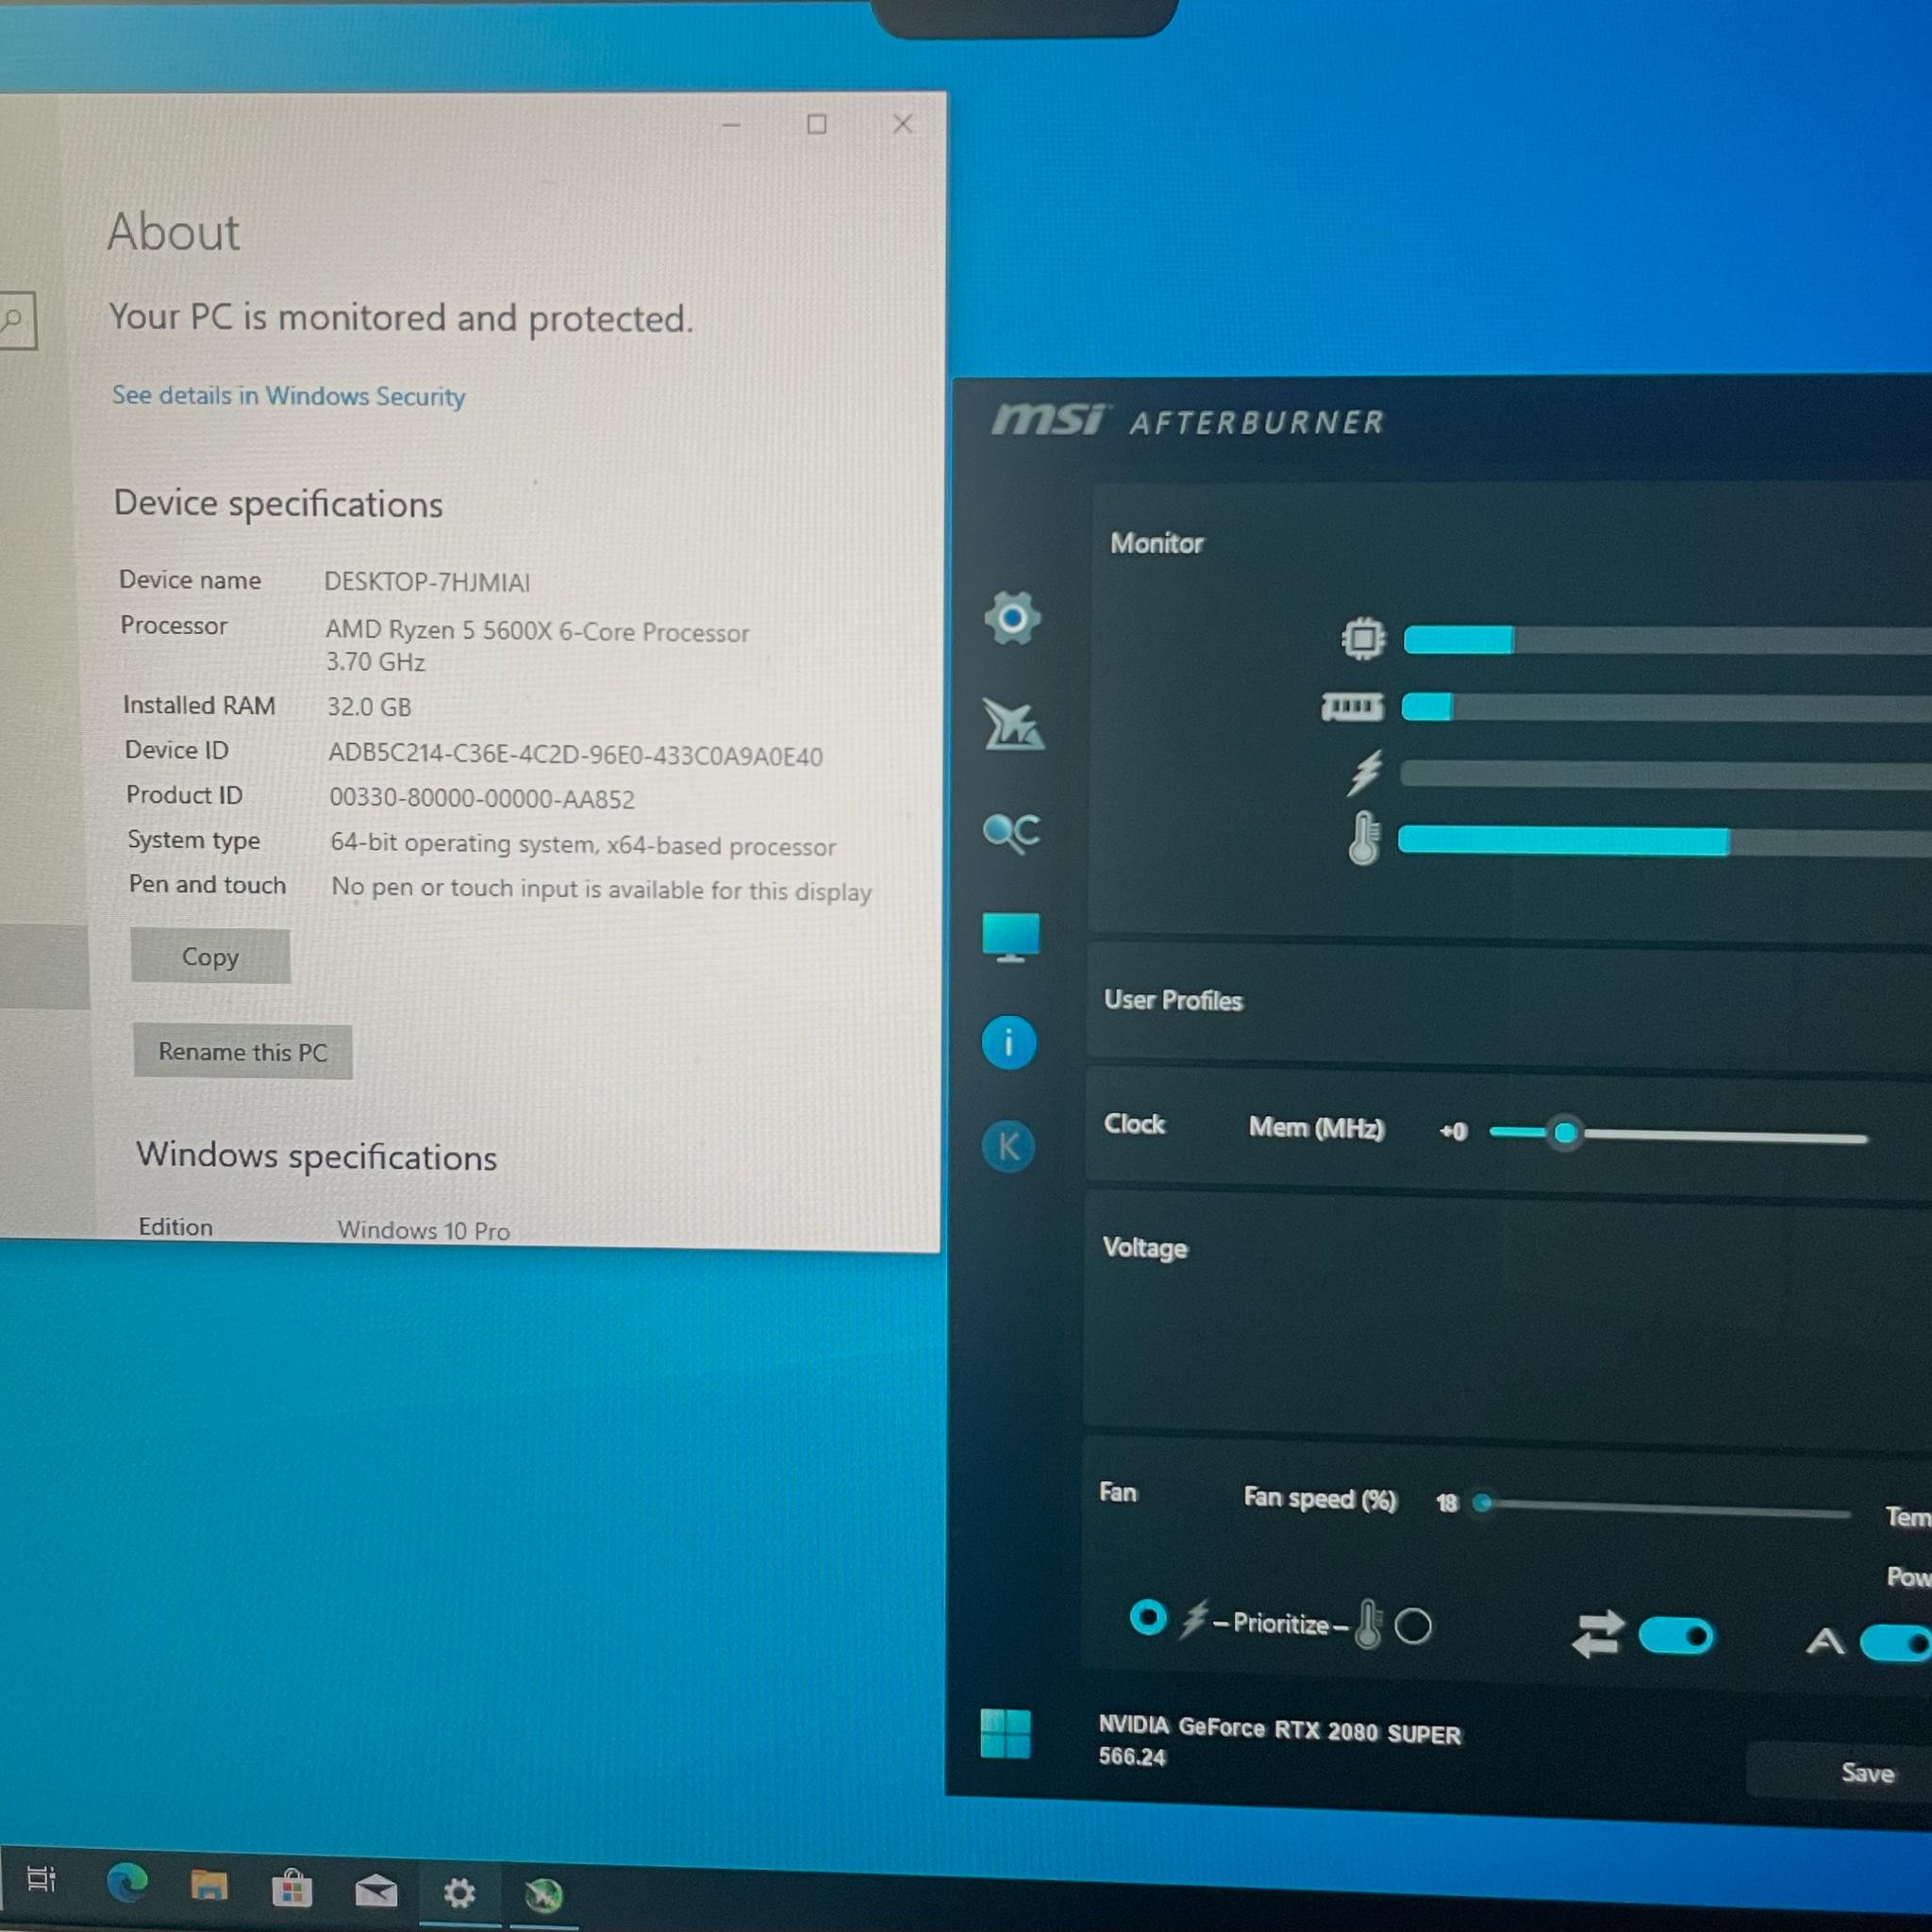This screenshot has height=1932, width=1932.
Task: Toggle the auto fan switch beside "A"
Action: 1896,1643
